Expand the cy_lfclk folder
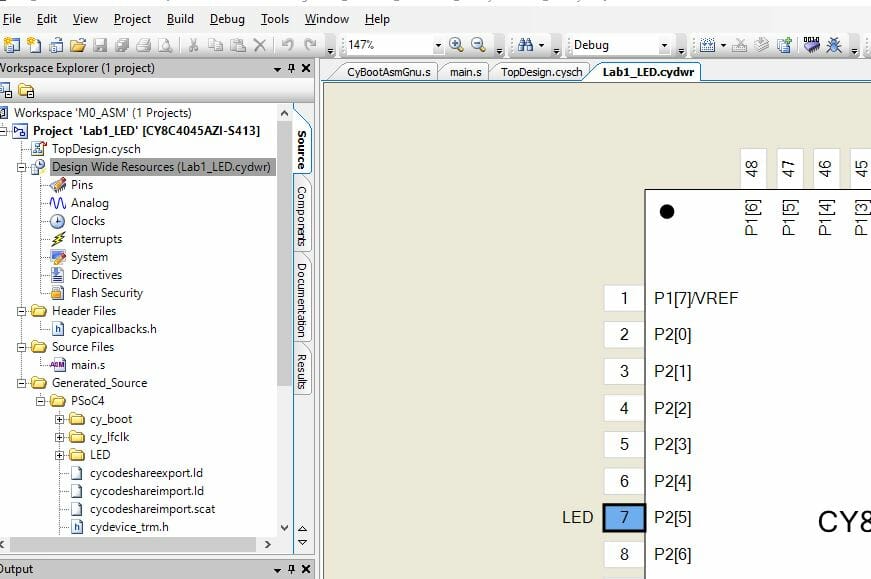The width and height of the screenshot is (871, 579). 59,437
